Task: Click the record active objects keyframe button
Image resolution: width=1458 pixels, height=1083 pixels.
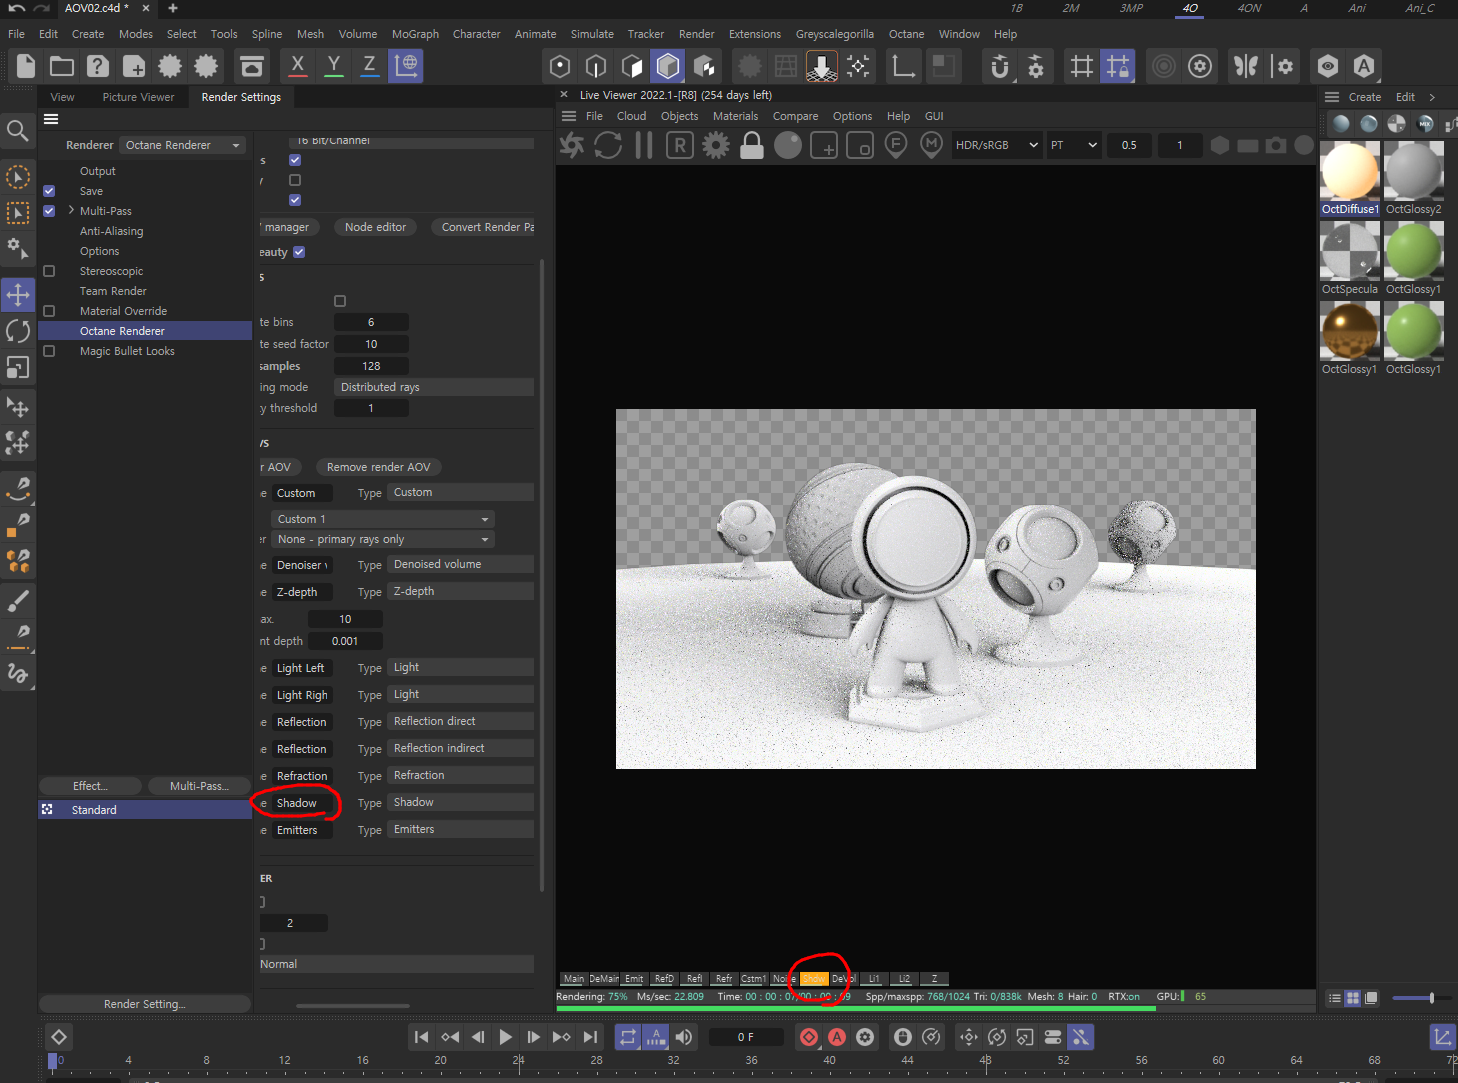Action: (809, 1037)
